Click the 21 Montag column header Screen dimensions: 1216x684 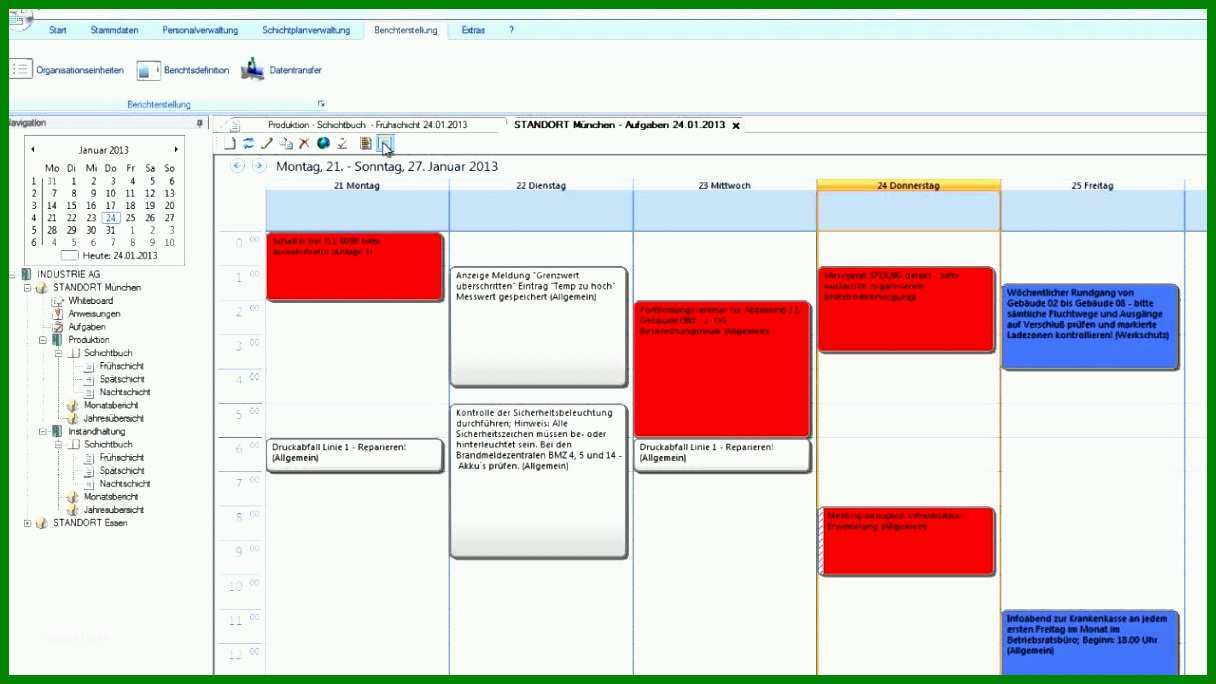tap(357, 185)
